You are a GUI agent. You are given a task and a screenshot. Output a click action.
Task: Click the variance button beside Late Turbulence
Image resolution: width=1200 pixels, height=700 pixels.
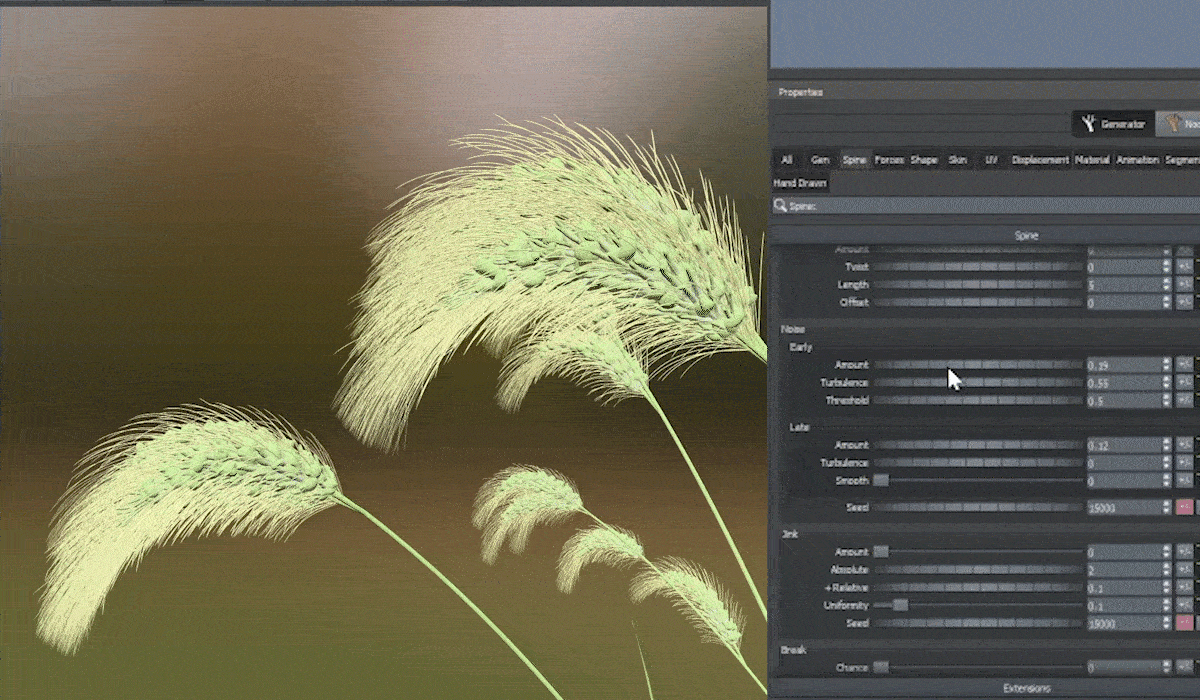[1184, 463]
